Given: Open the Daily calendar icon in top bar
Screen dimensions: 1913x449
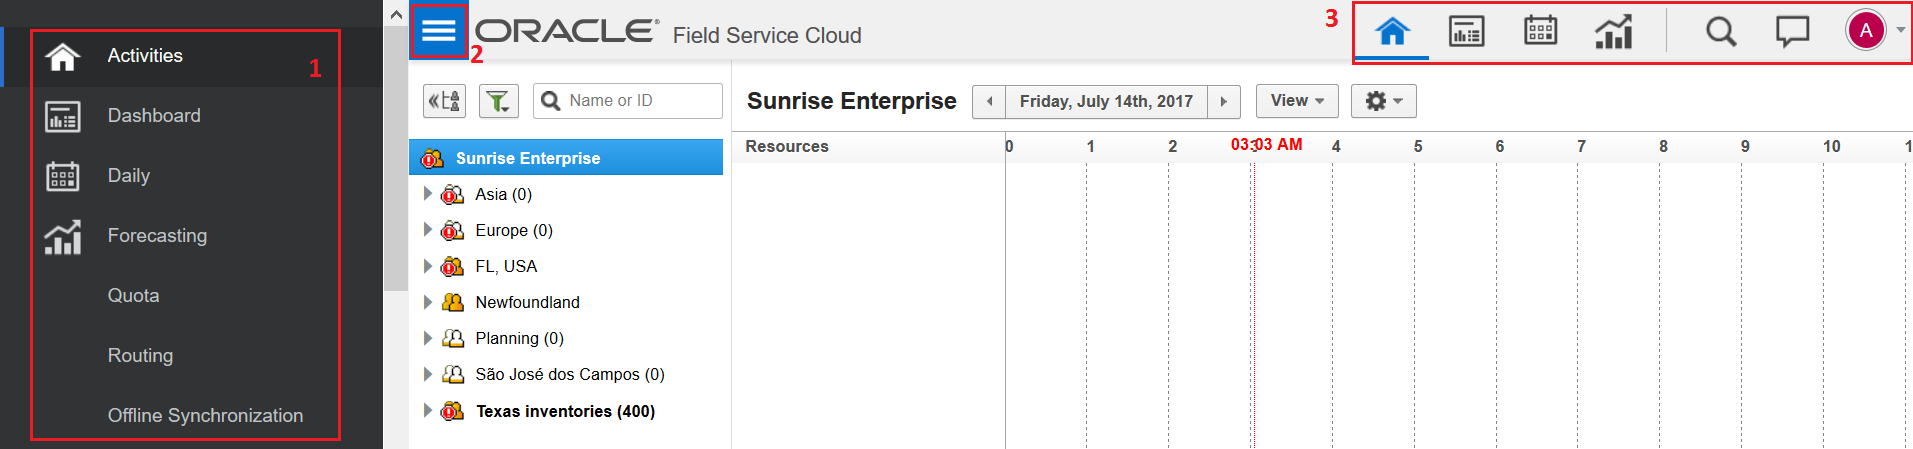Looking at the screenshot, I should tap(1540, 31).
